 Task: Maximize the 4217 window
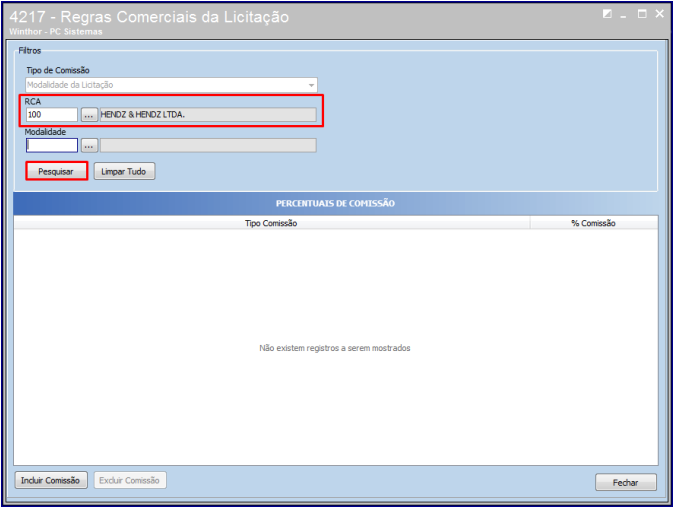pos(642,14)
